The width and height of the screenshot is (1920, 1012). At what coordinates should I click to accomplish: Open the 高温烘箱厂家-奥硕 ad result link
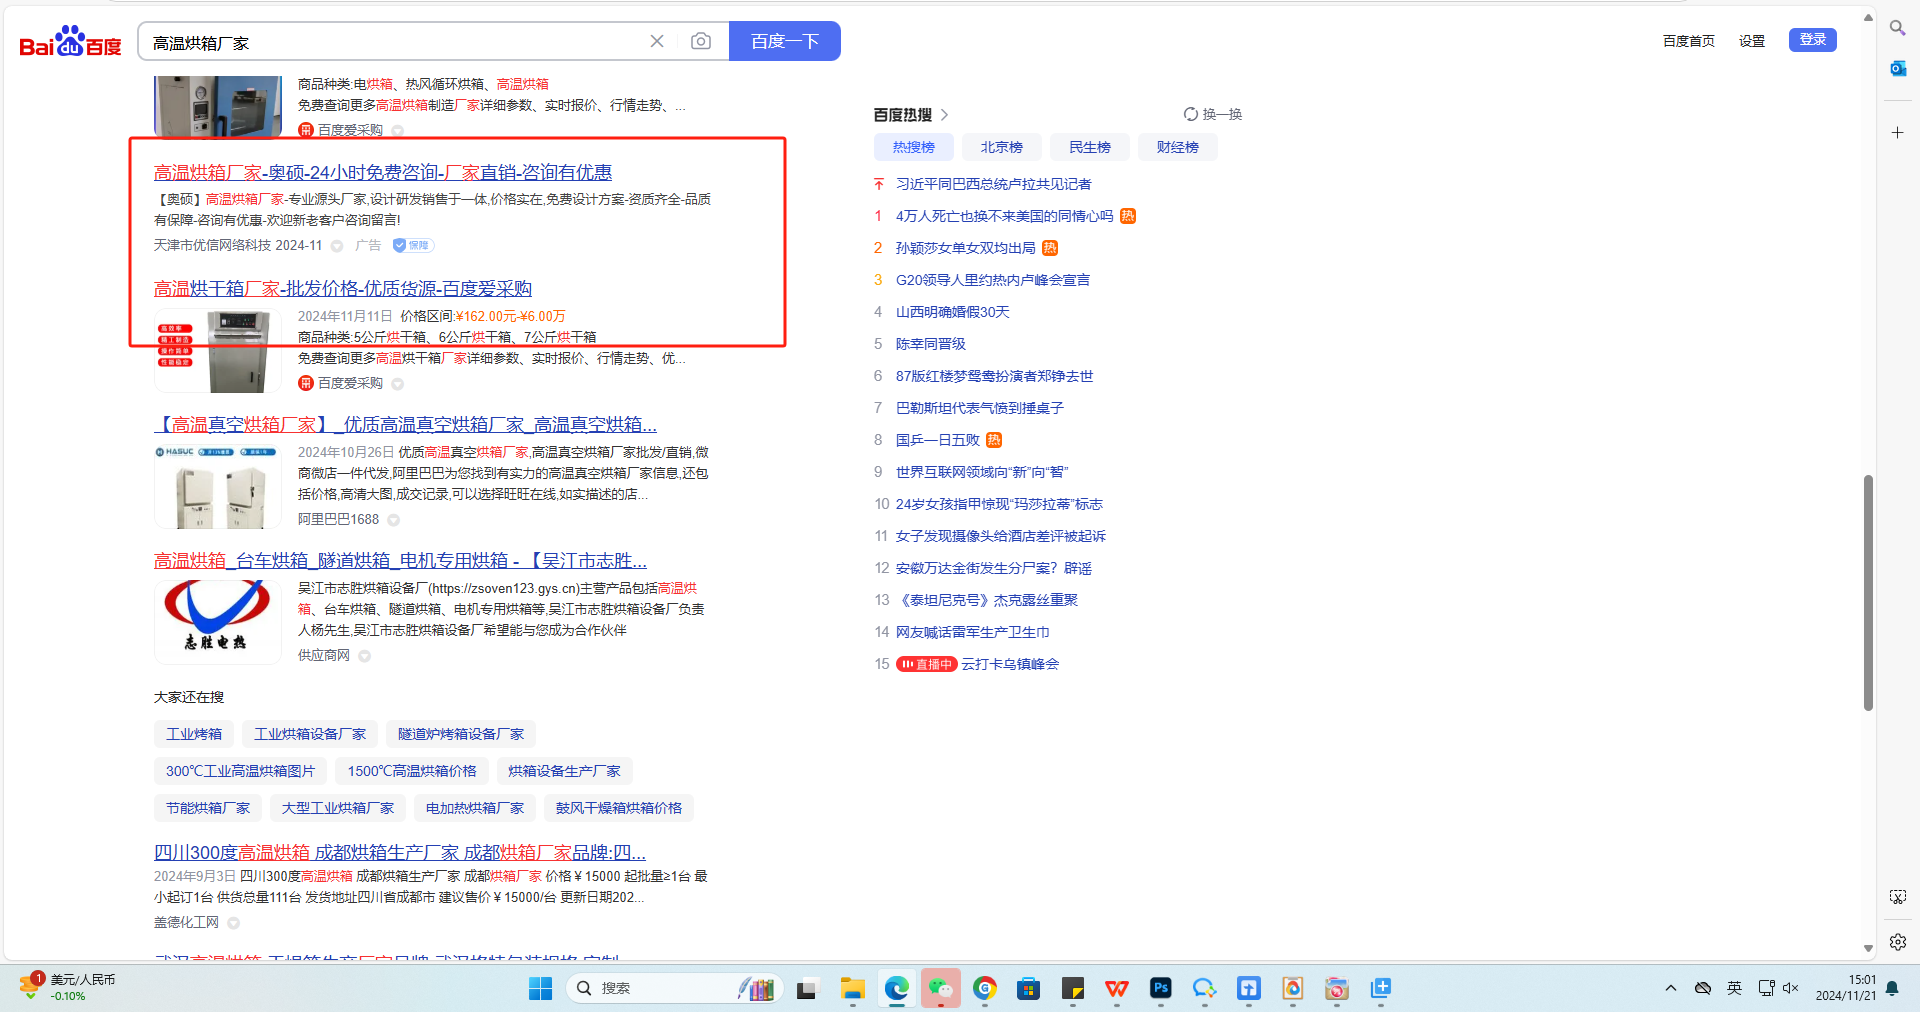(x=382, y=173)
